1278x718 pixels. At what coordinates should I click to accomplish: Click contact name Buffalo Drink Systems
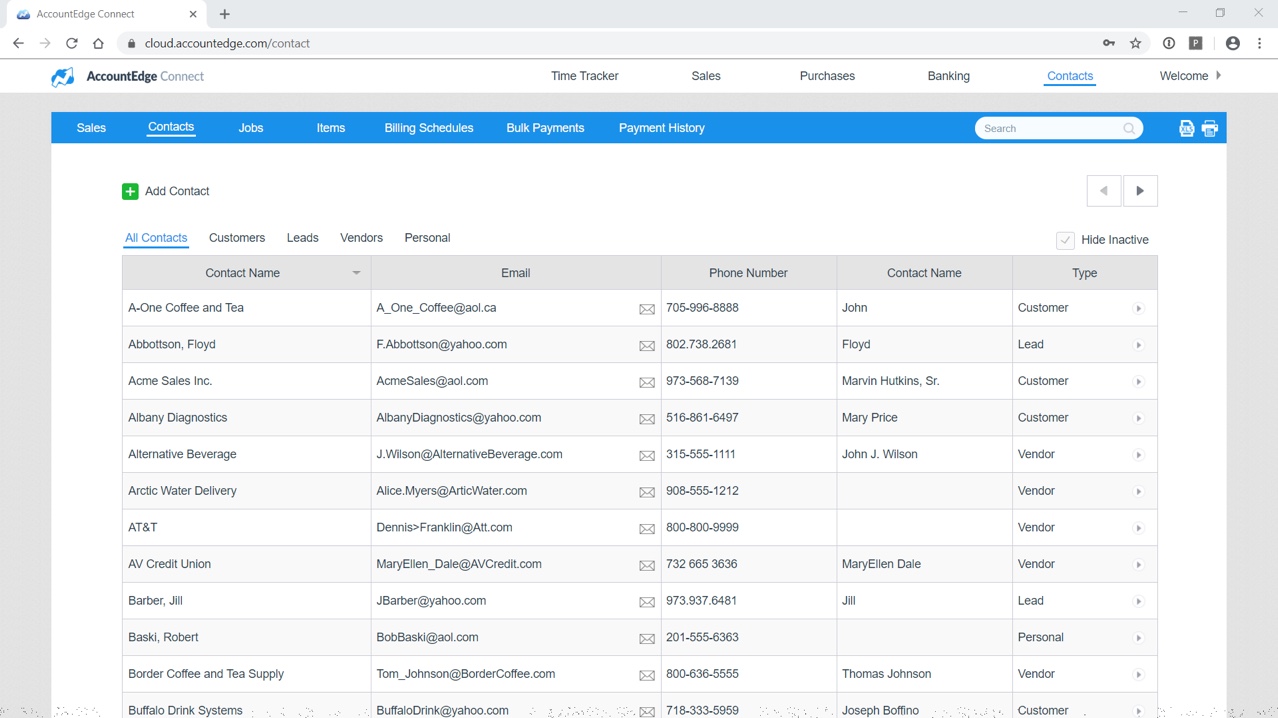click(x=185, y=710)
